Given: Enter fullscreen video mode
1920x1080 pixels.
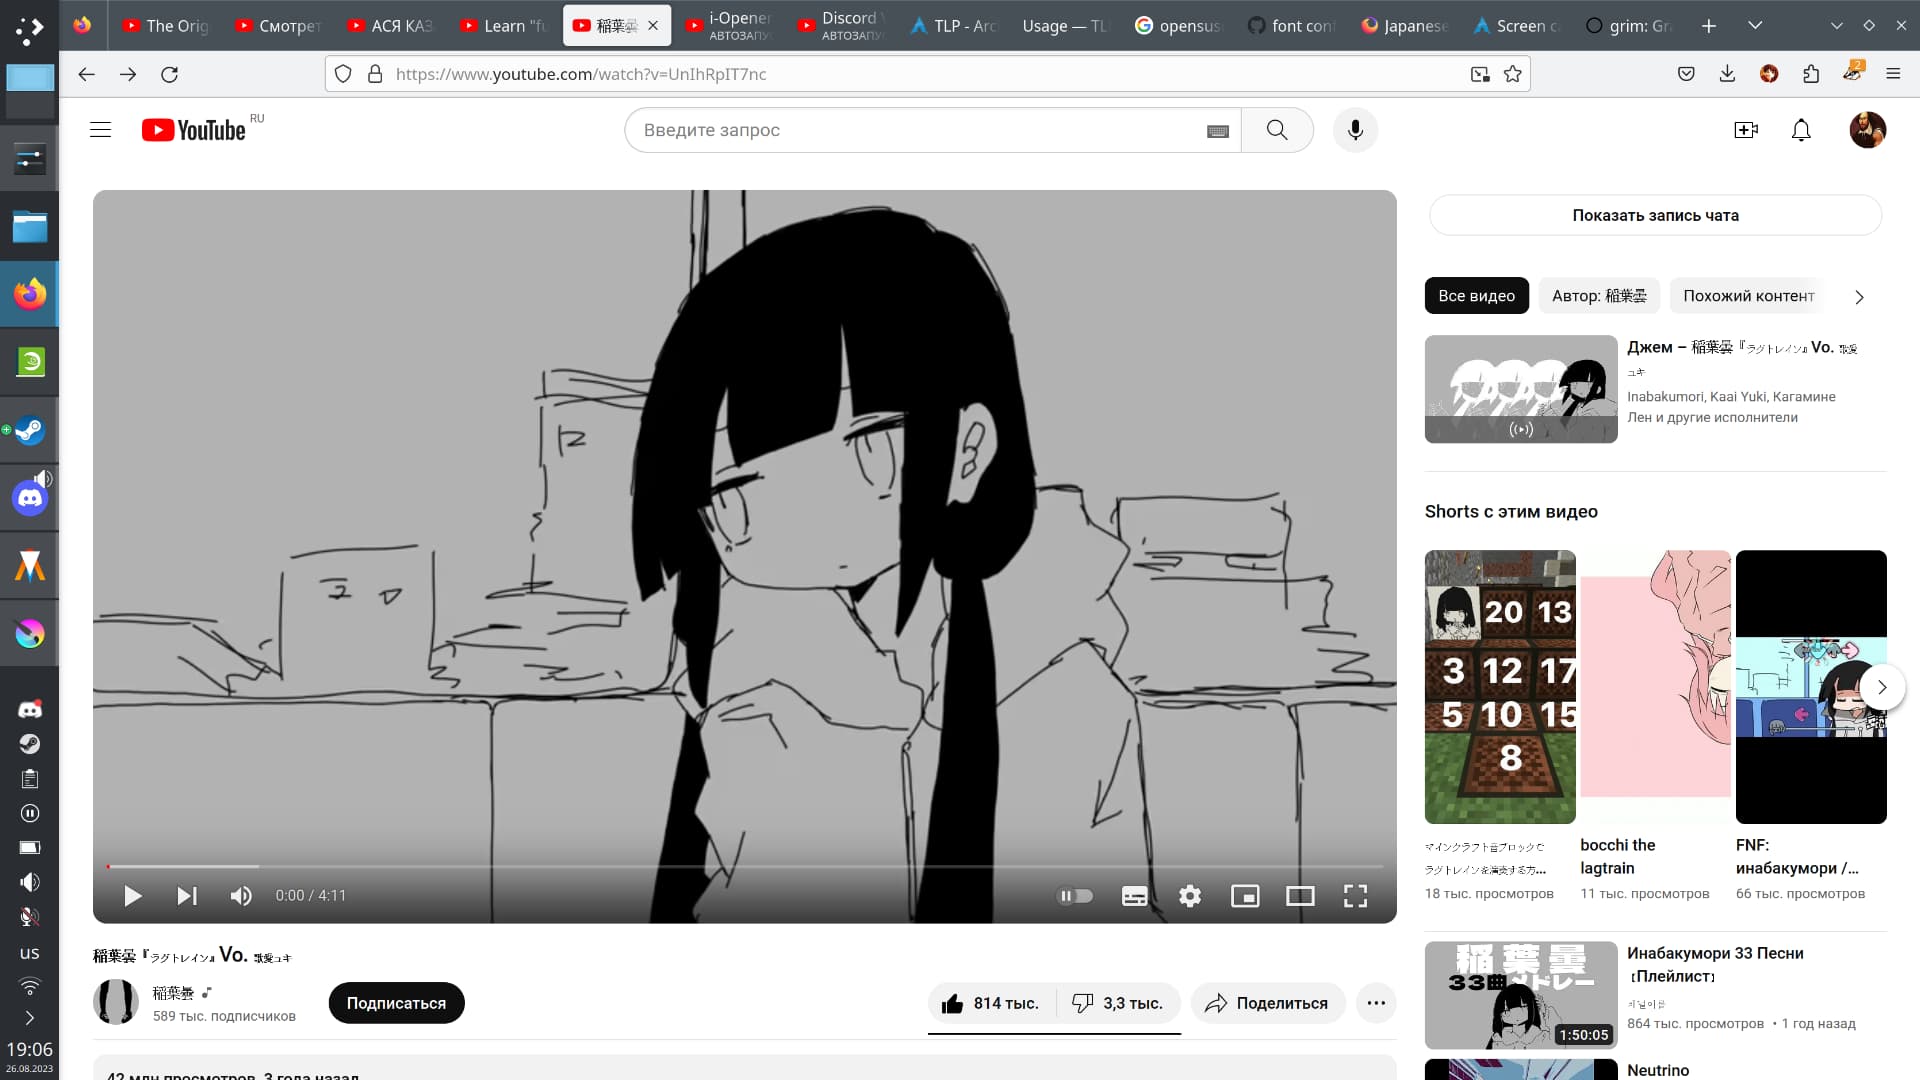Looking at the screenshot, I should coord(1355,896).
